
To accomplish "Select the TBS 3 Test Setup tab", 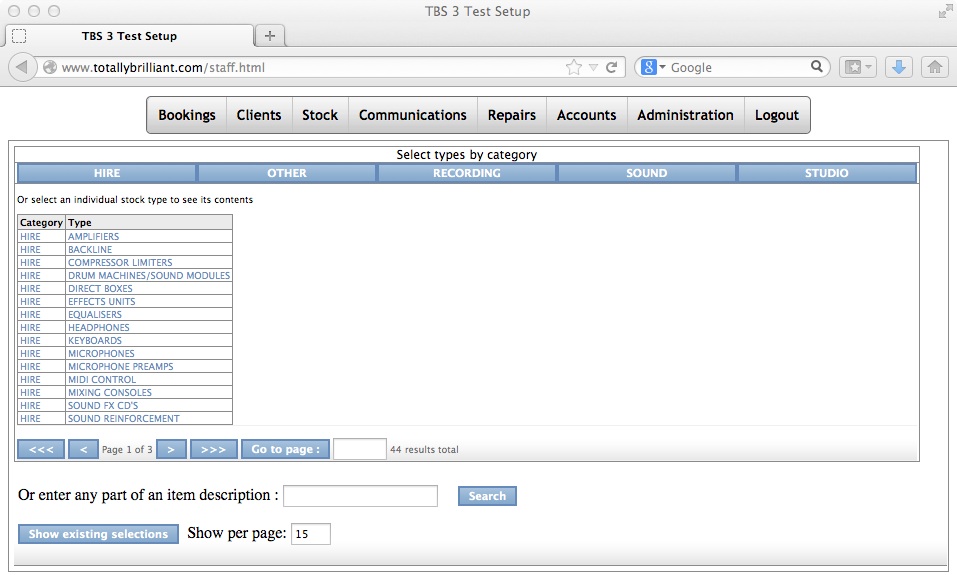I will (x=129, y=36).
